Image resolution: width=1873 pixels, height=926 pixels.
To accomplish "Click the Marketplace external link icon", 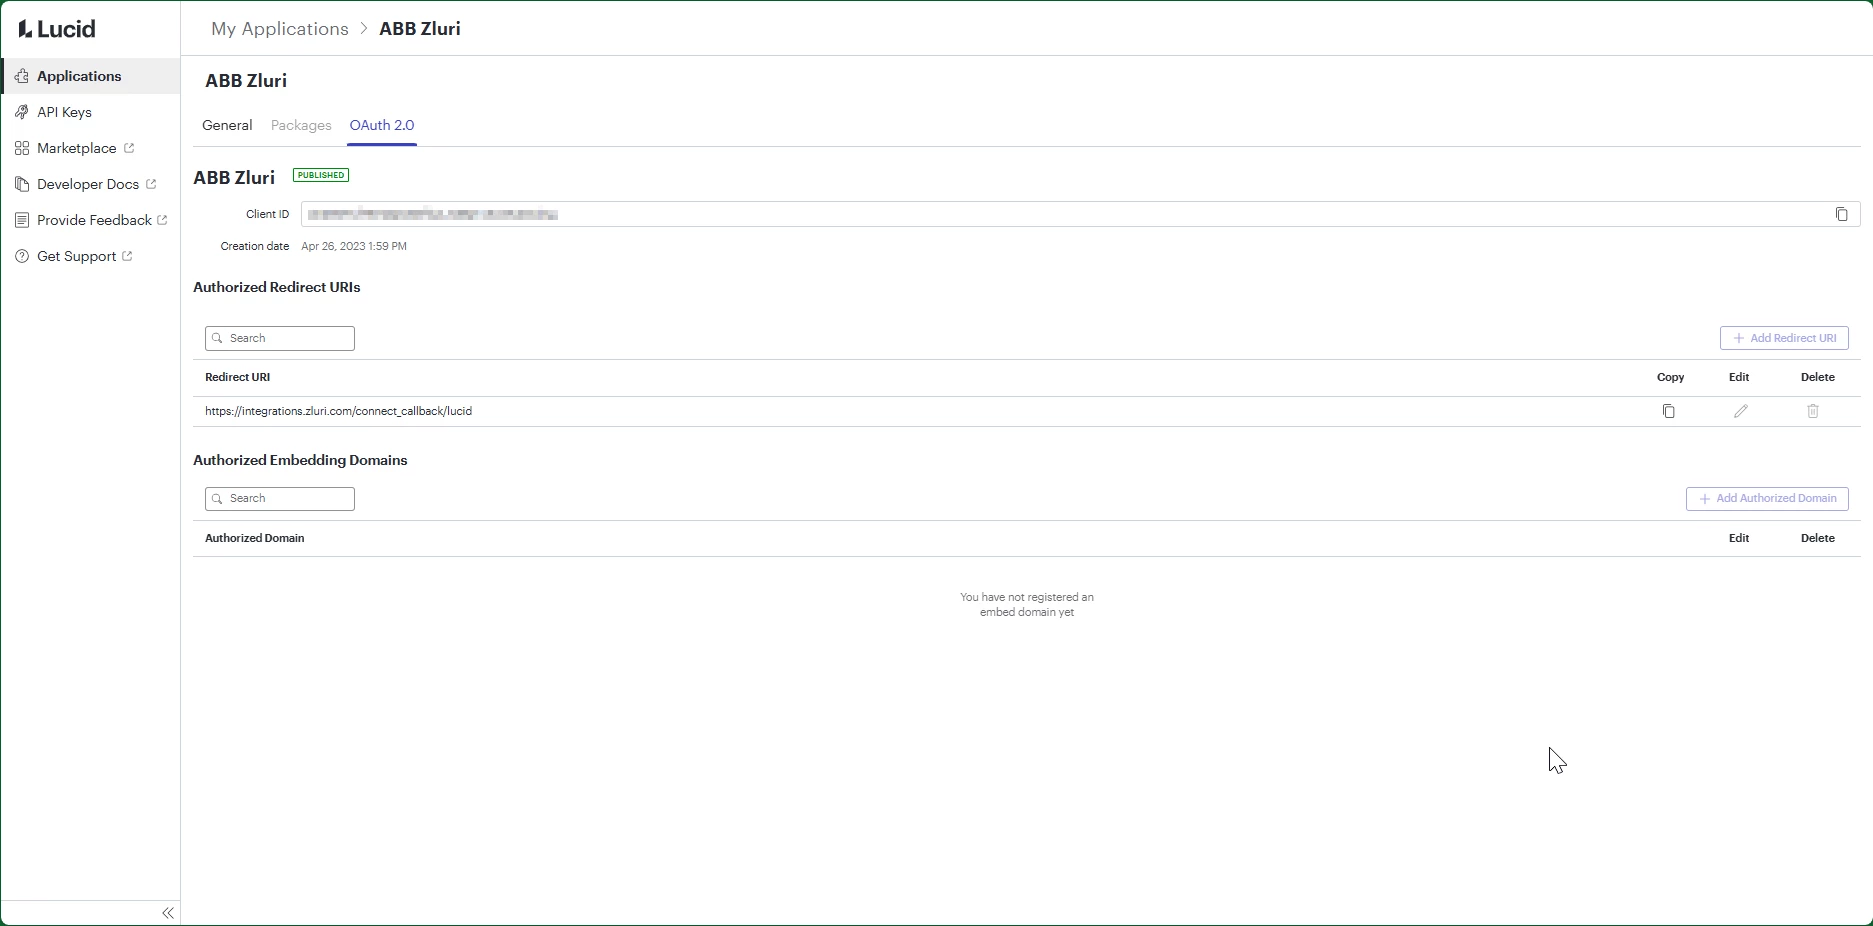I will pos(129,148).
